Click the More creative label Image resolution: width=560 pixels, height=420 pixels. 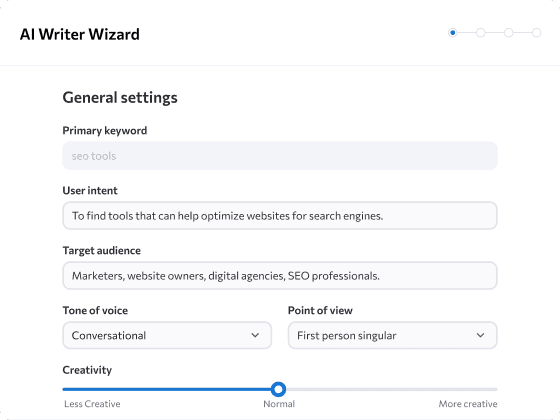(468, 404)
